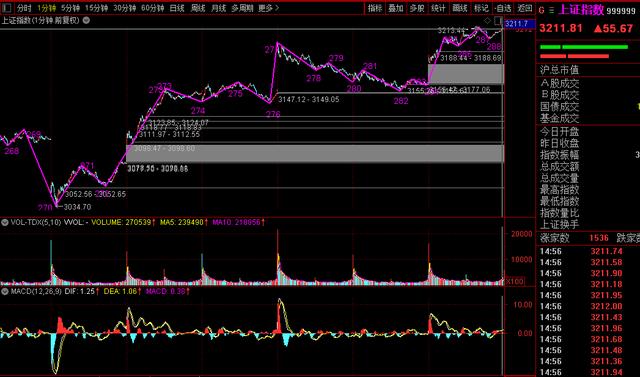Switch to 60分钟 period
The image size is (640, 377).
[153, 8]
